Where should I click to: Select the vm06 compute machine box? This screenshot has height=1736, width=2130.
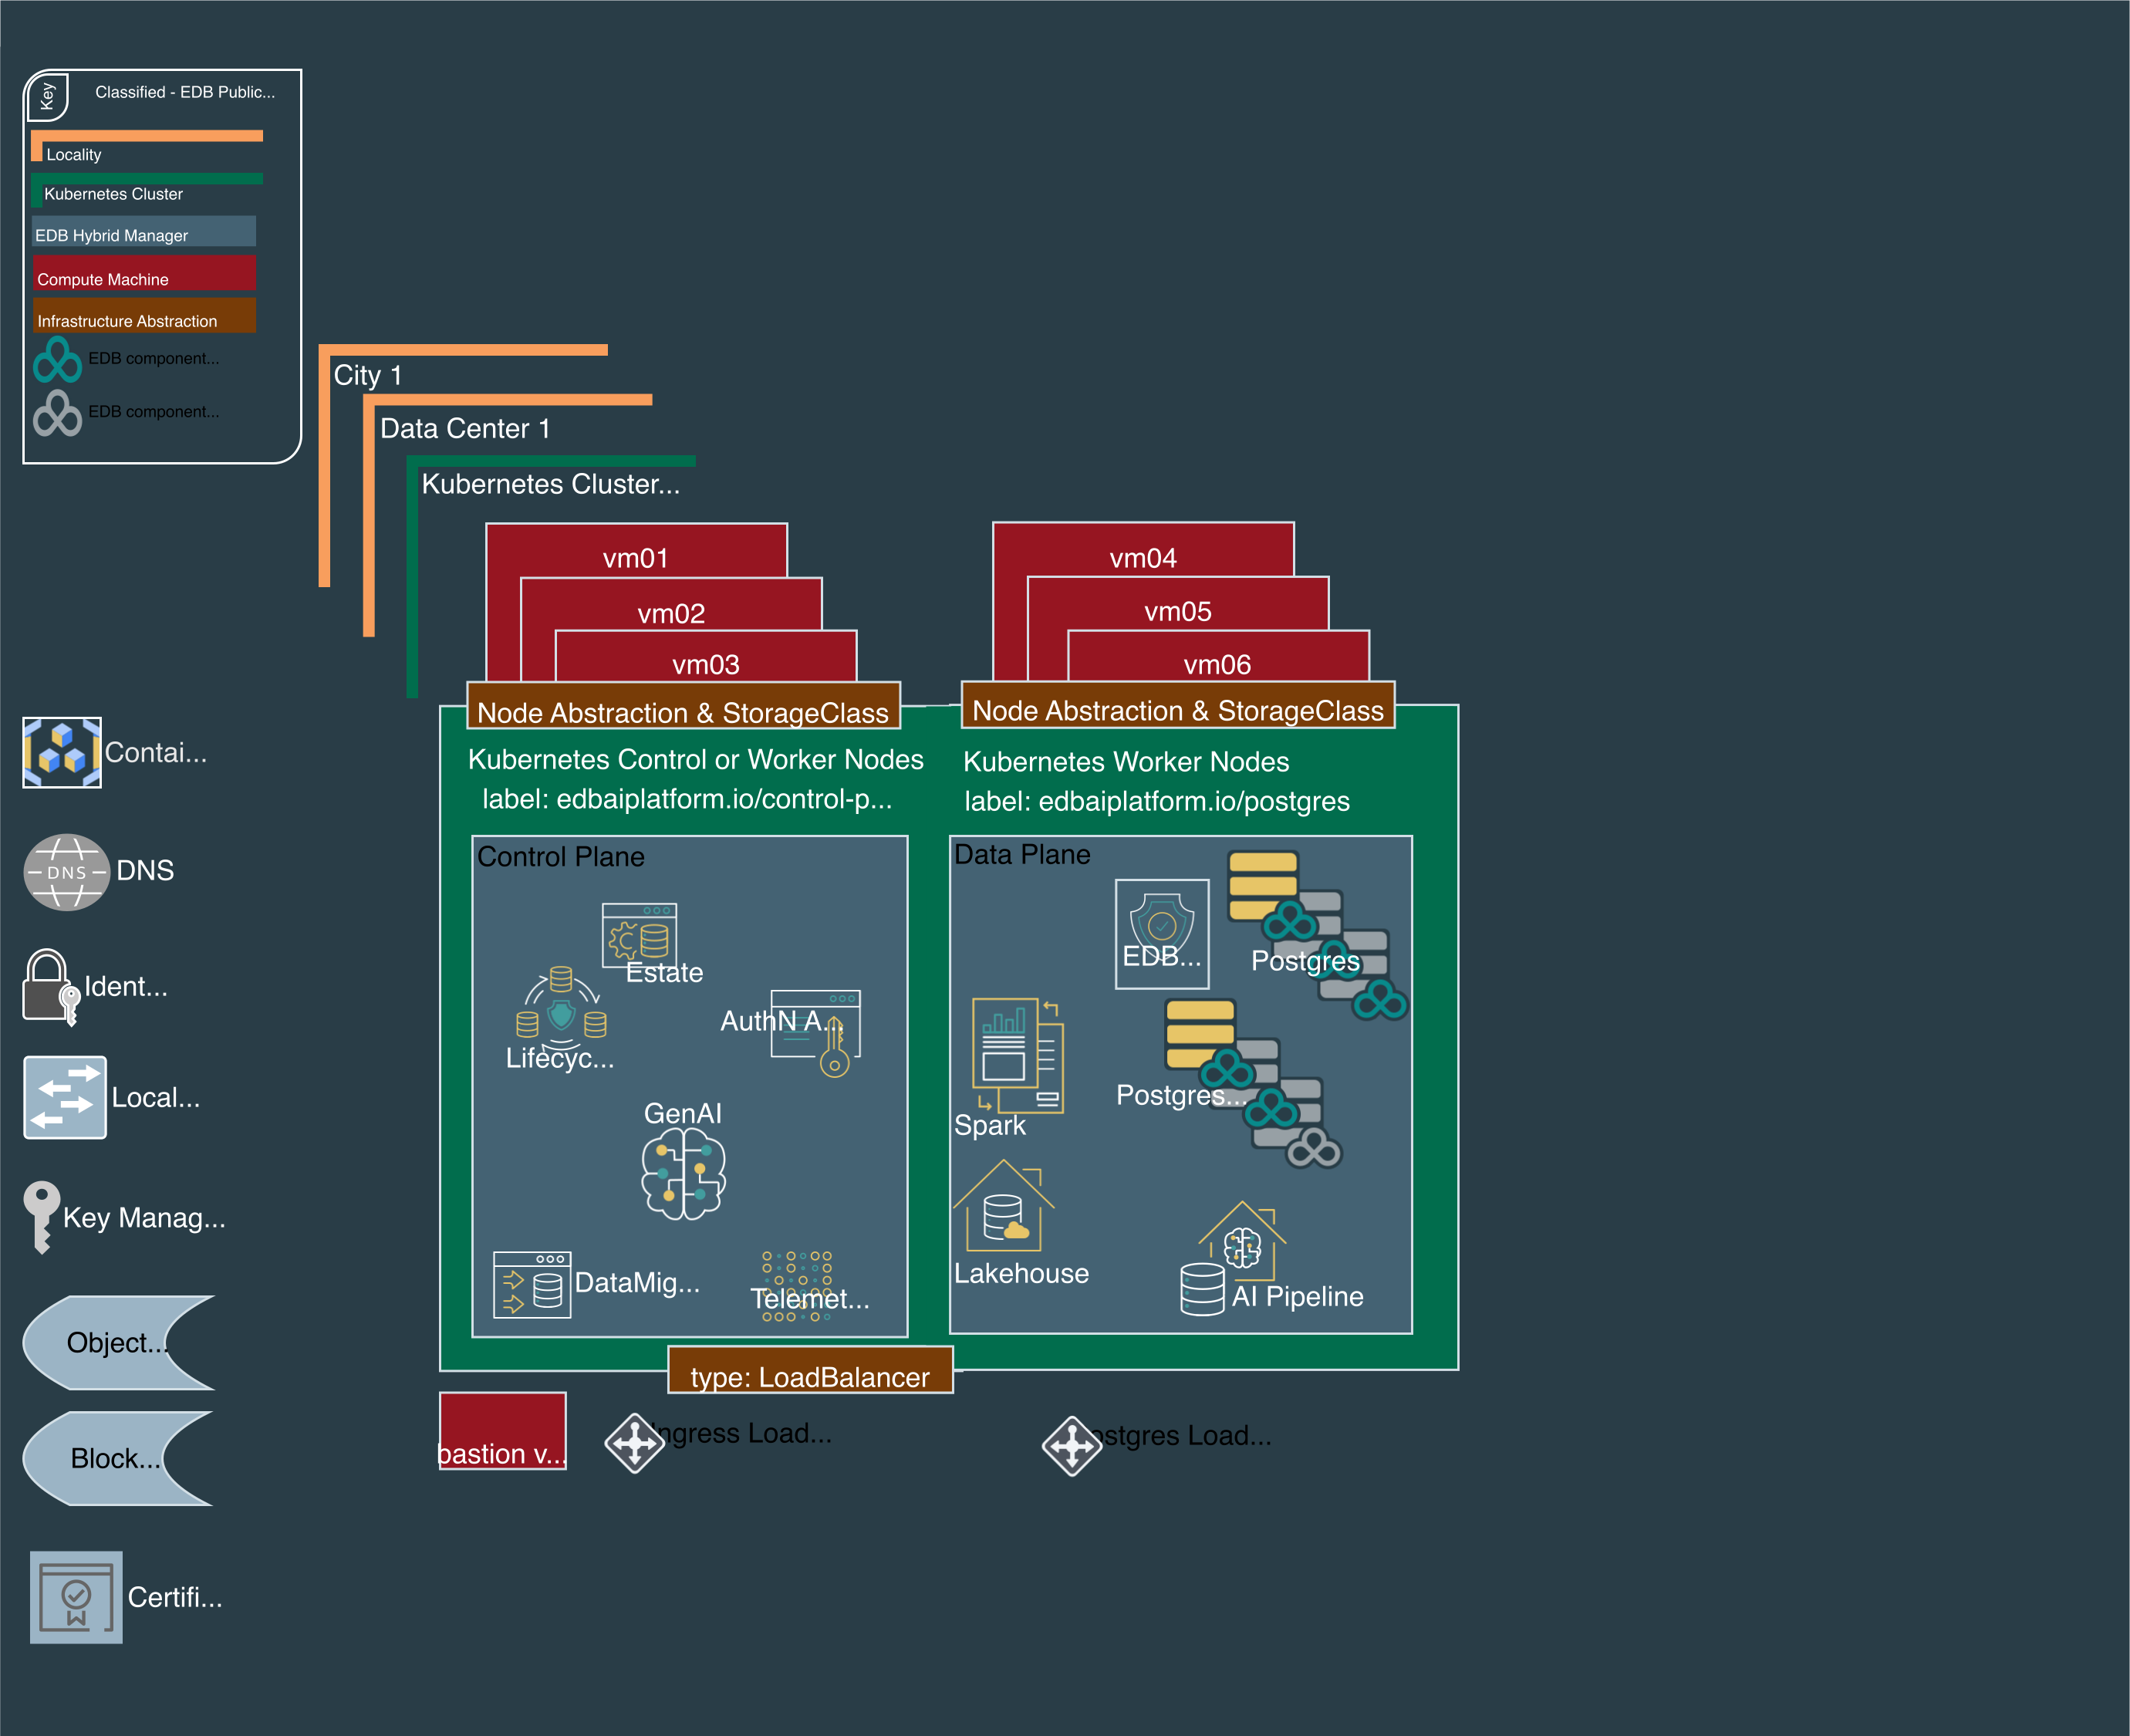[x=1218, y=657]
